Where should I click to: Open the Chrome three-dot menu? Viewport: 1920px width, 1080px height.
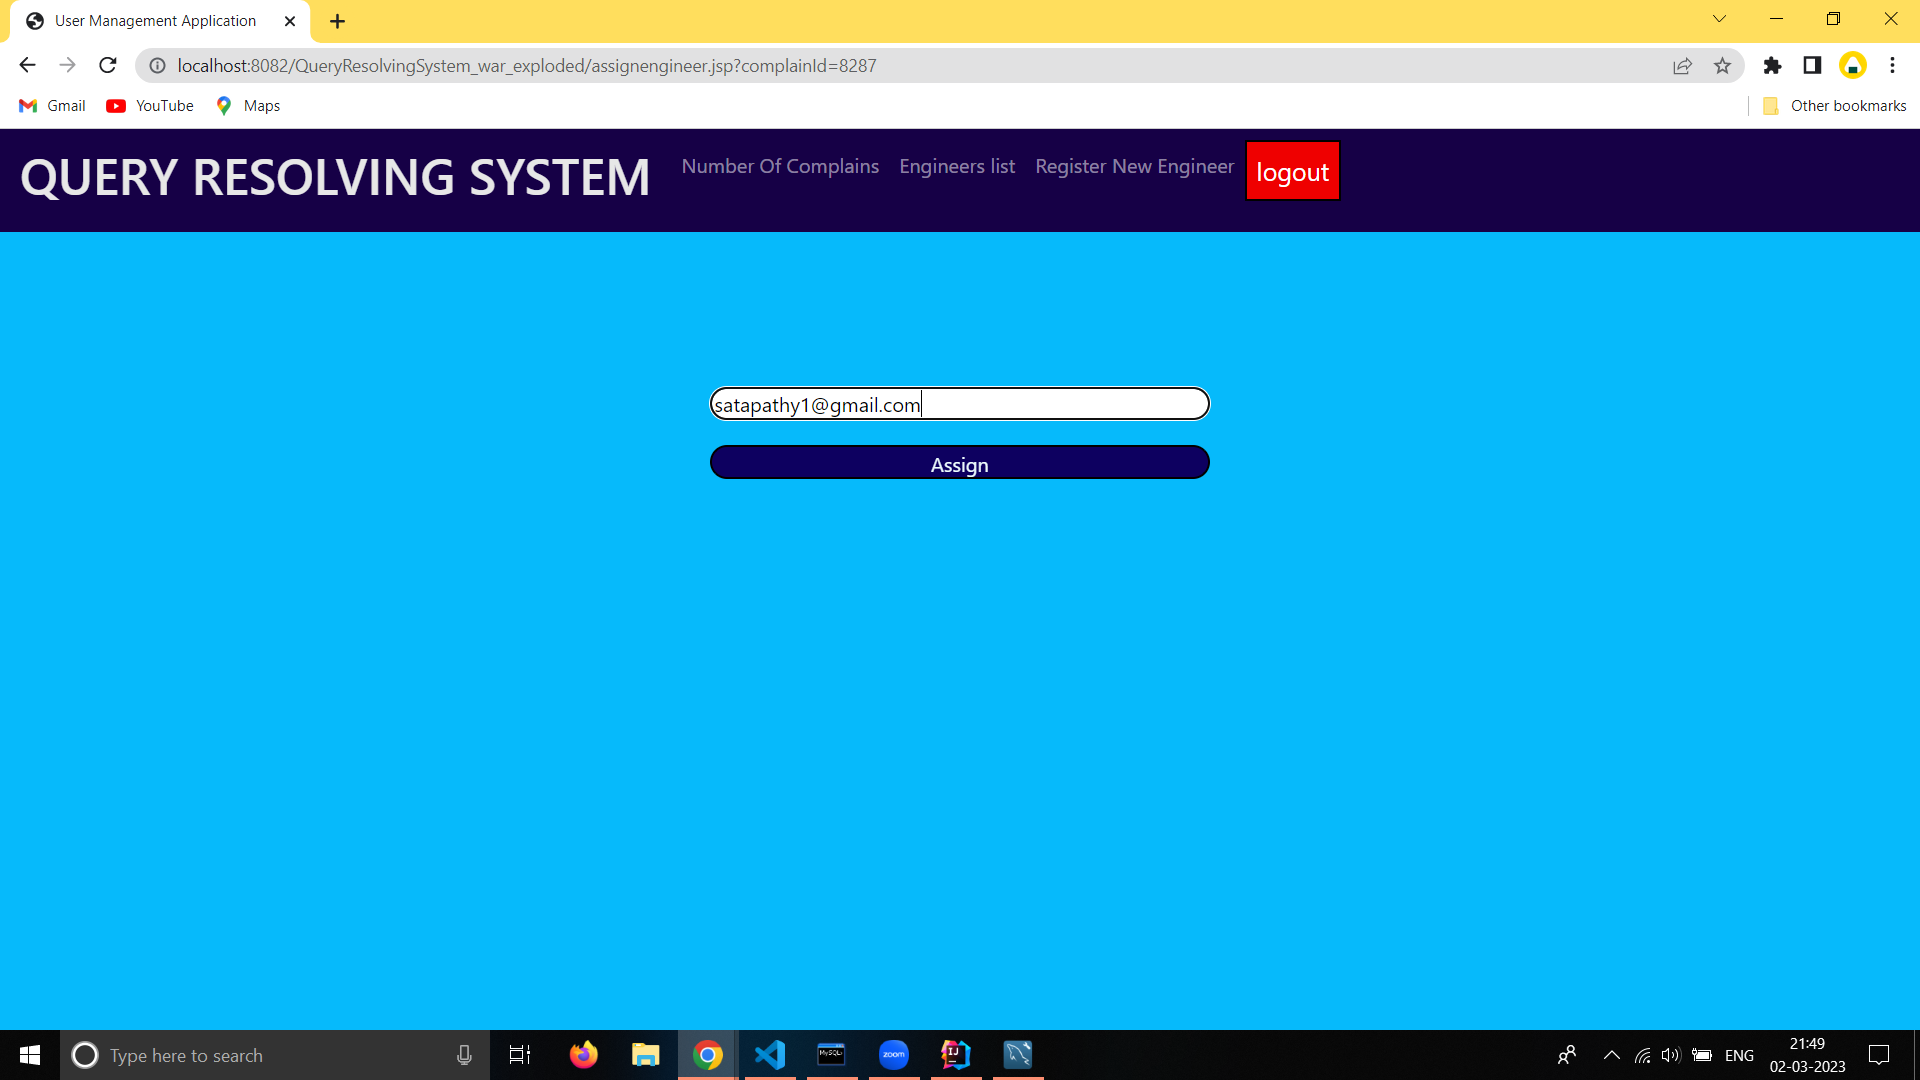(1892, 66)
